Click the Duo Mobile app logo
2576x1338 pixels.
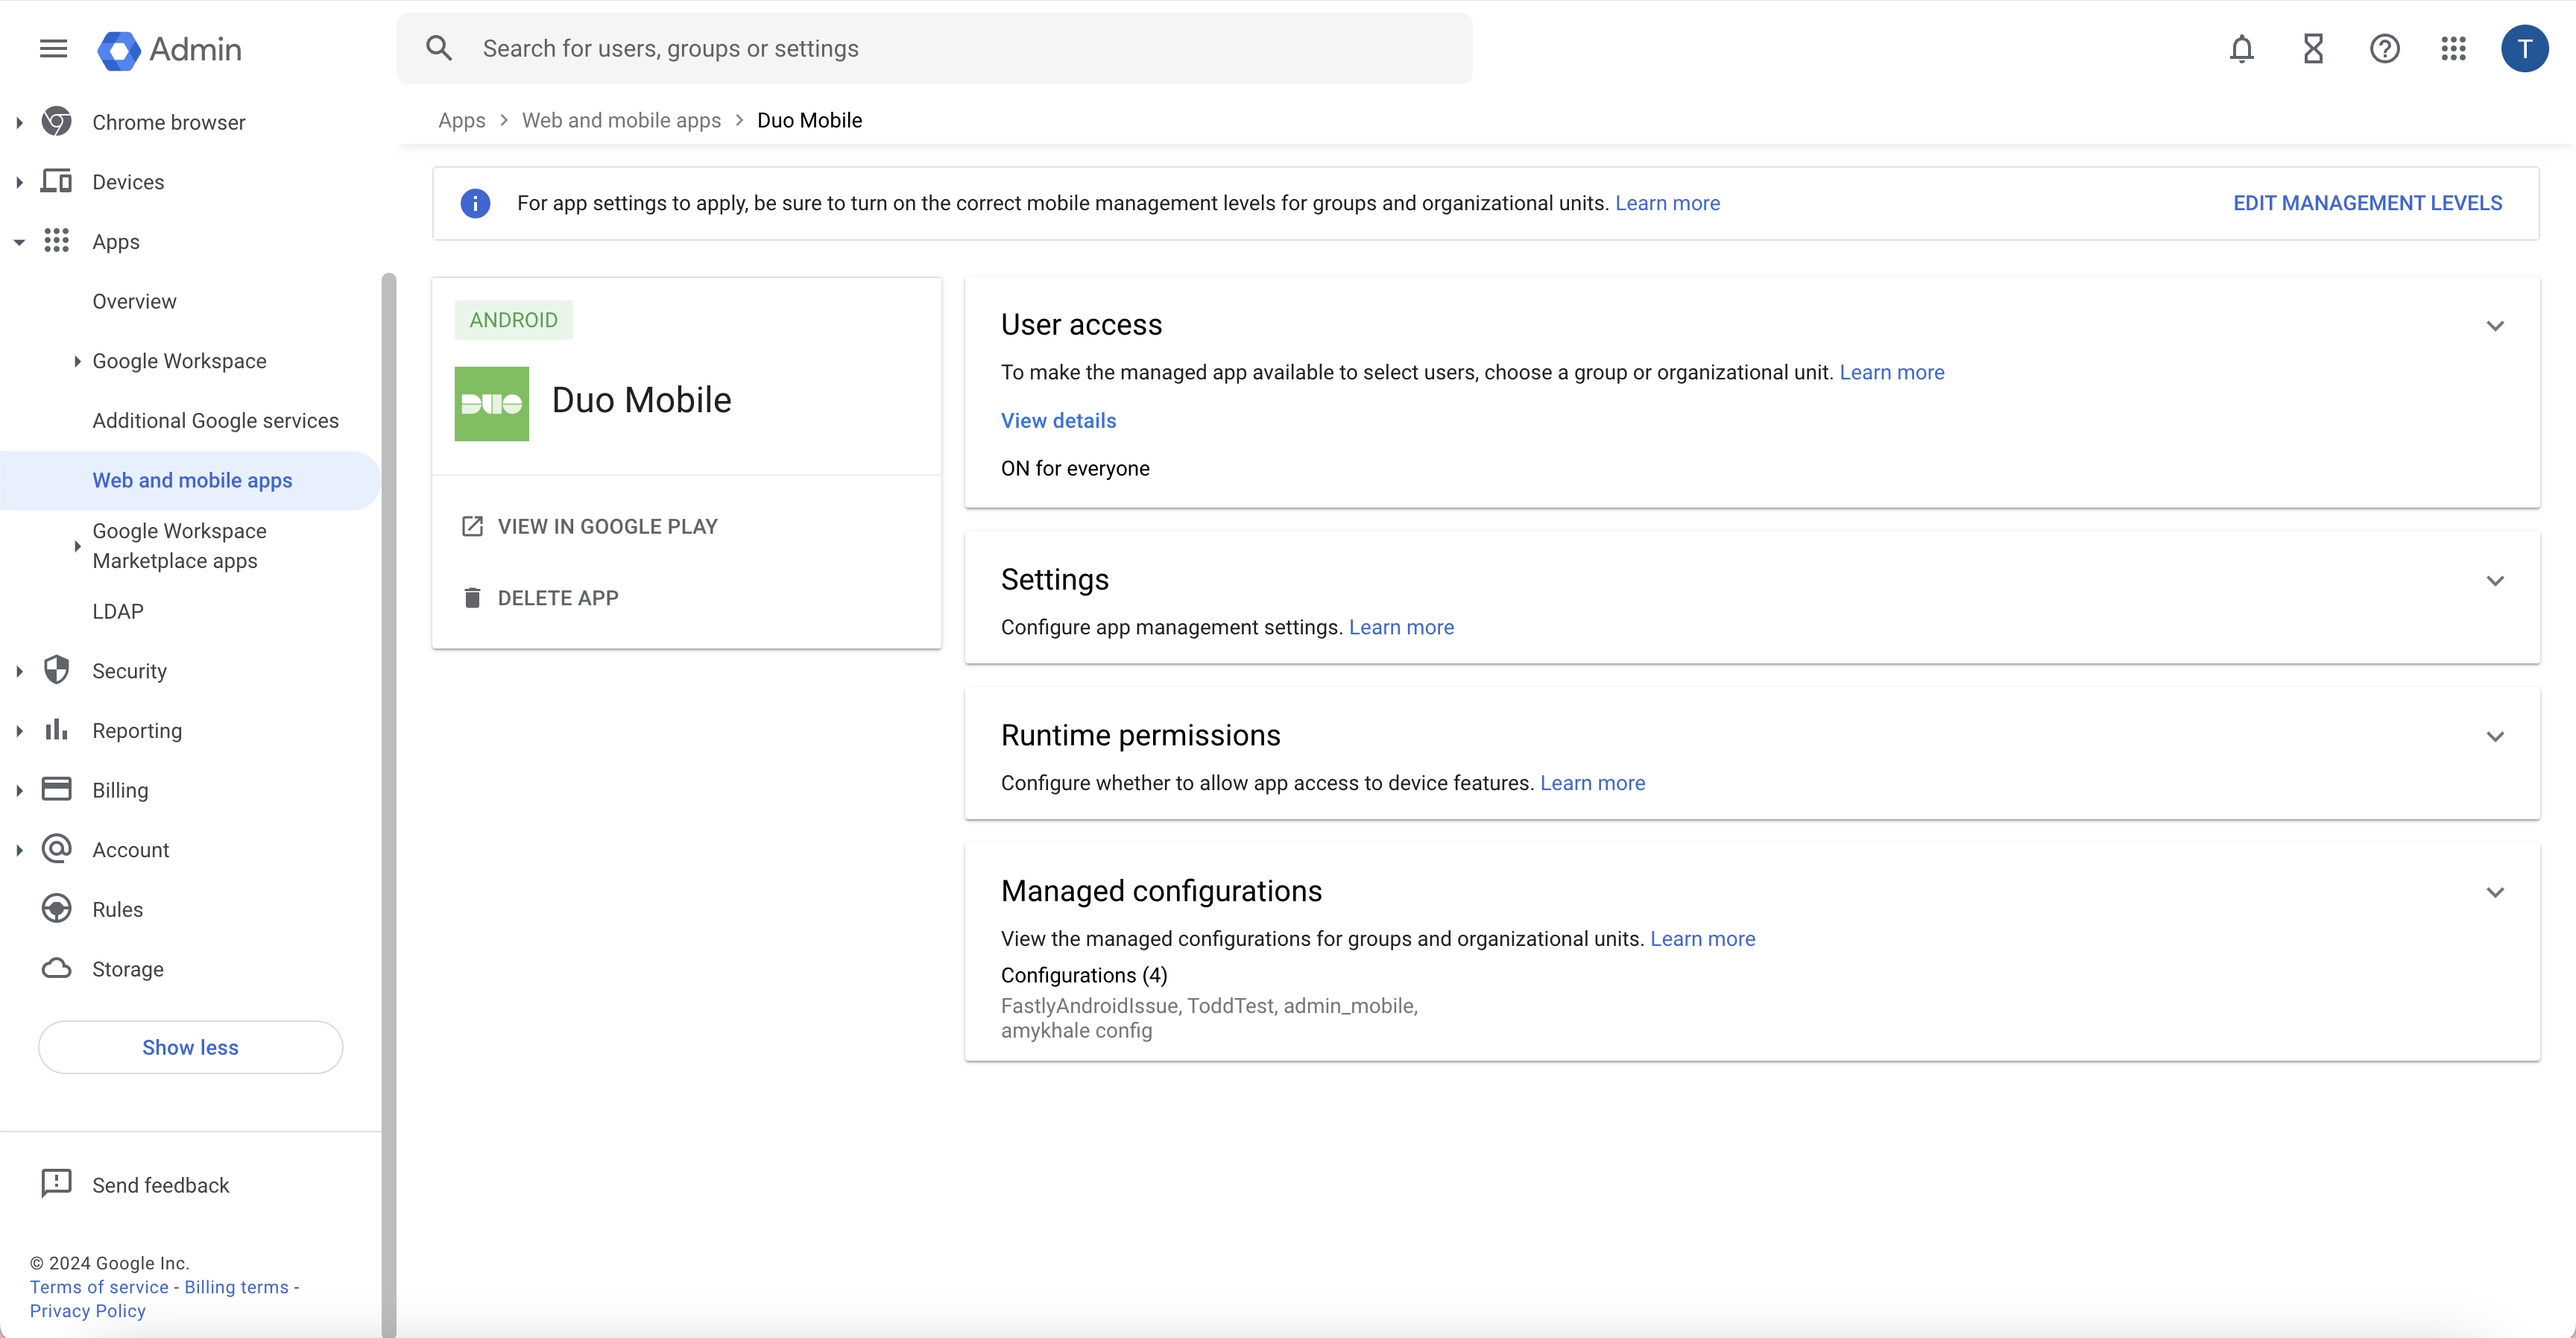tap(491, 403)
